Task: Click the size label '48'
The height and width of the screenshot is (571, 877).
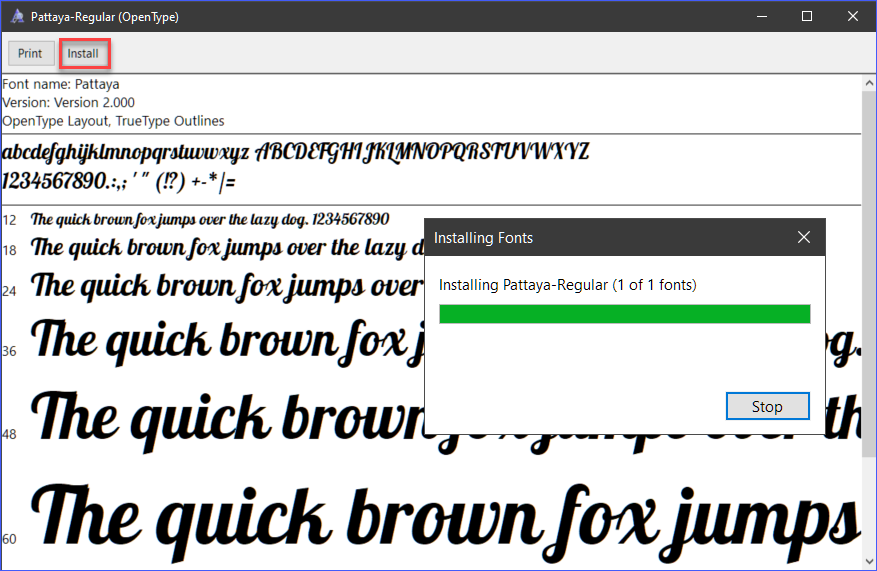Action: 10,434
